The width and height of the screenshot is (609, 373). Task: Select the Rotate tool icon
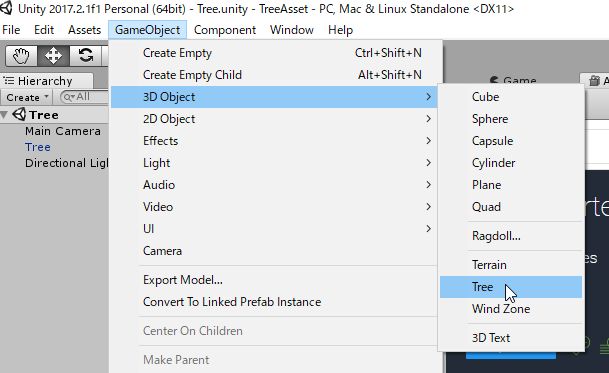[x=85, y=56]
